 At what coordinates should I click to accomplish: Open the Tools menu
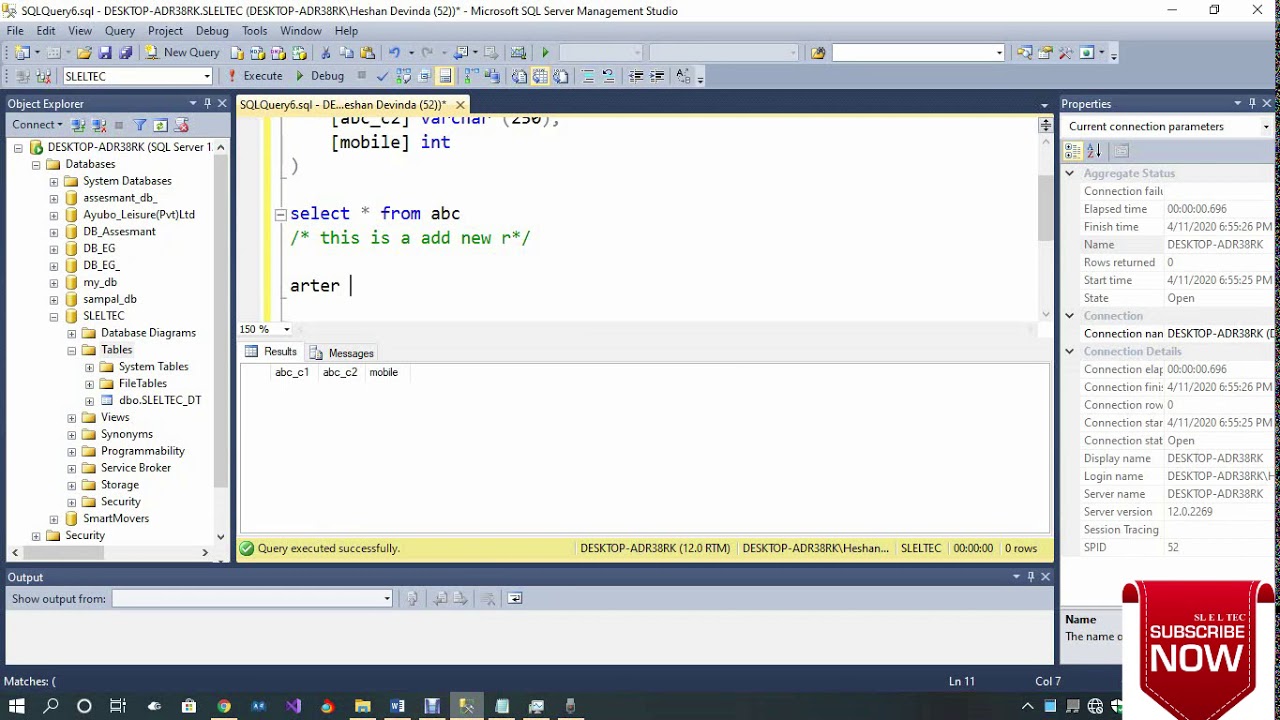point(255,31)
